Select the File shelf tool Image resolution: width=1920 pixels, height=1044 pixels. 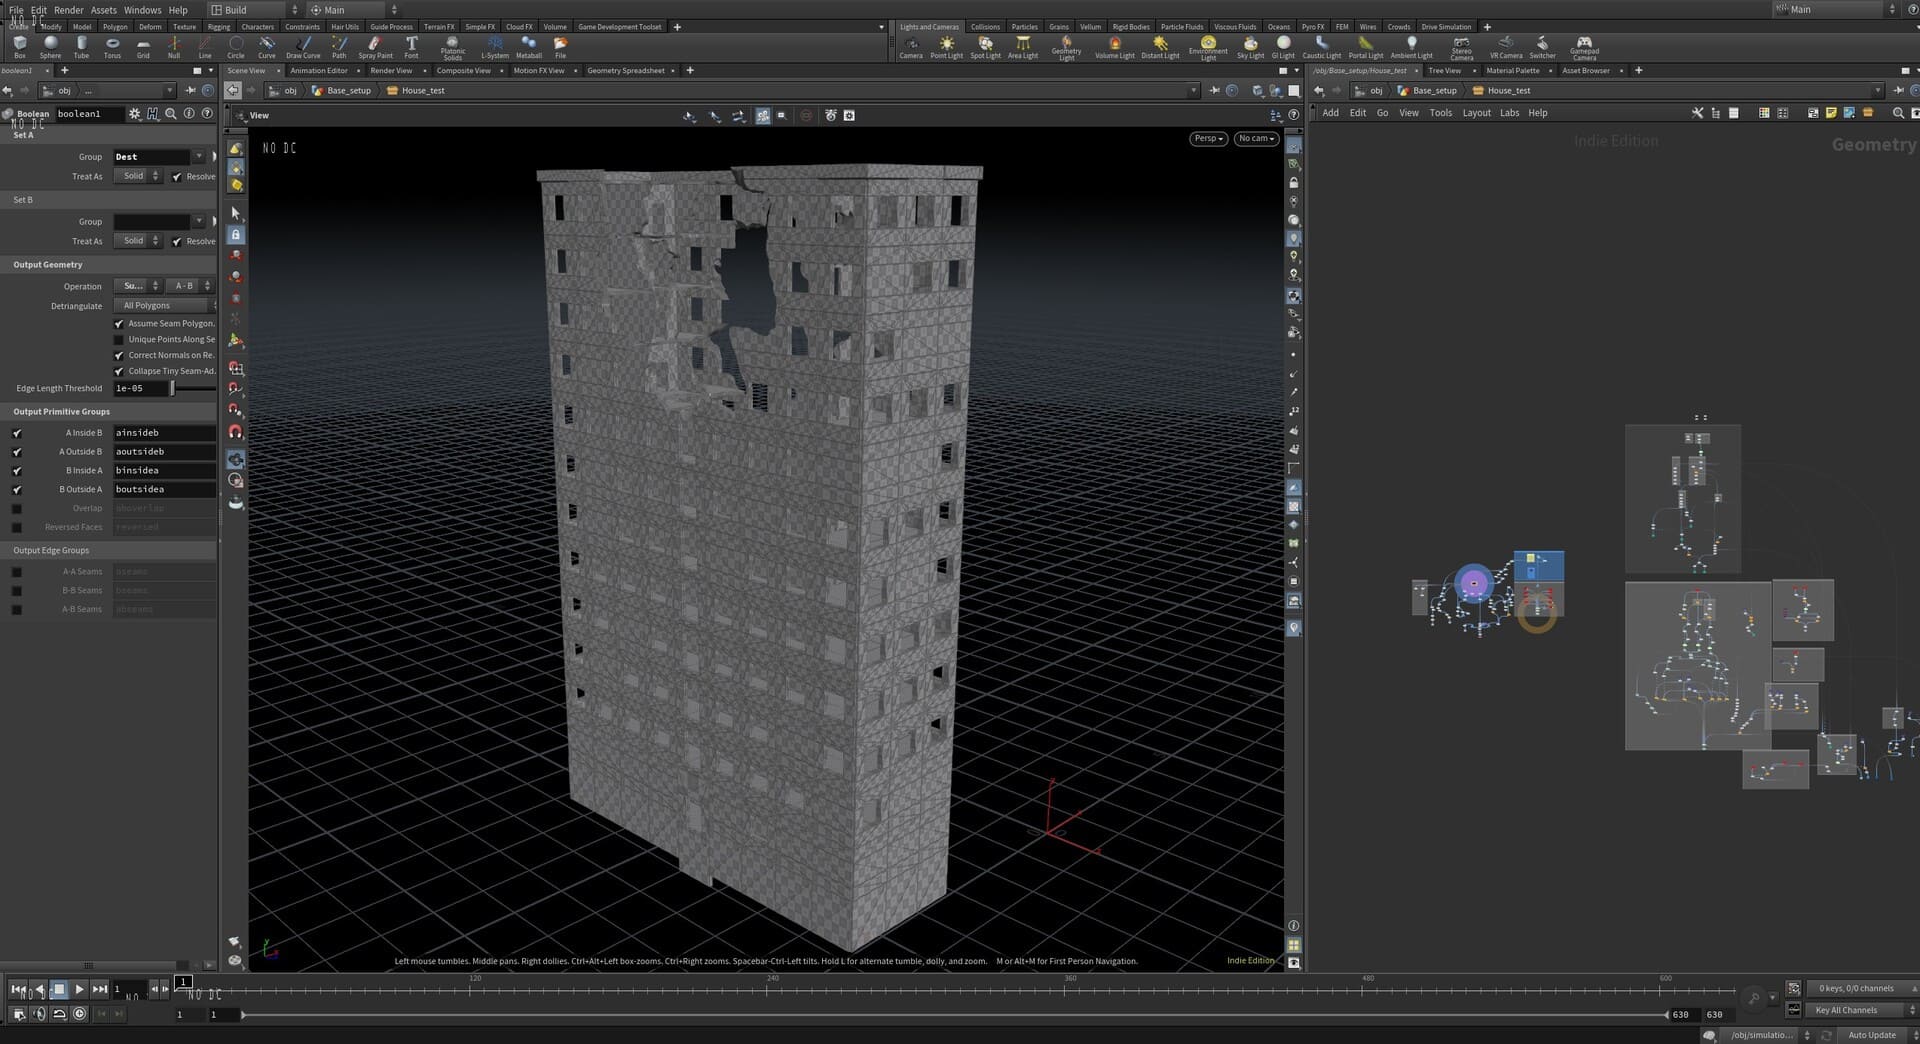click(x=560, y=47)
